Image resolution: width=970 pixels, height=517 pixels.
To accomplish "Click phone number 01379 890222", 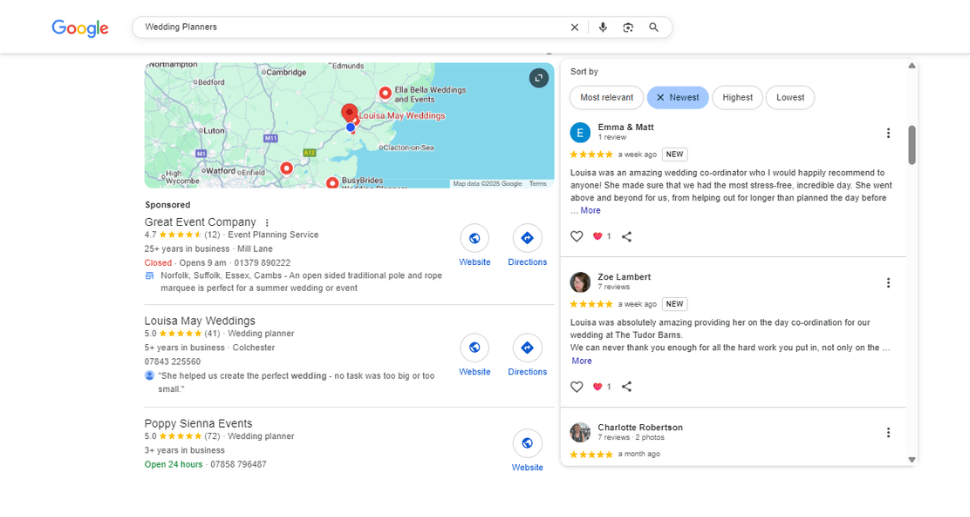I will pos(262,263).
